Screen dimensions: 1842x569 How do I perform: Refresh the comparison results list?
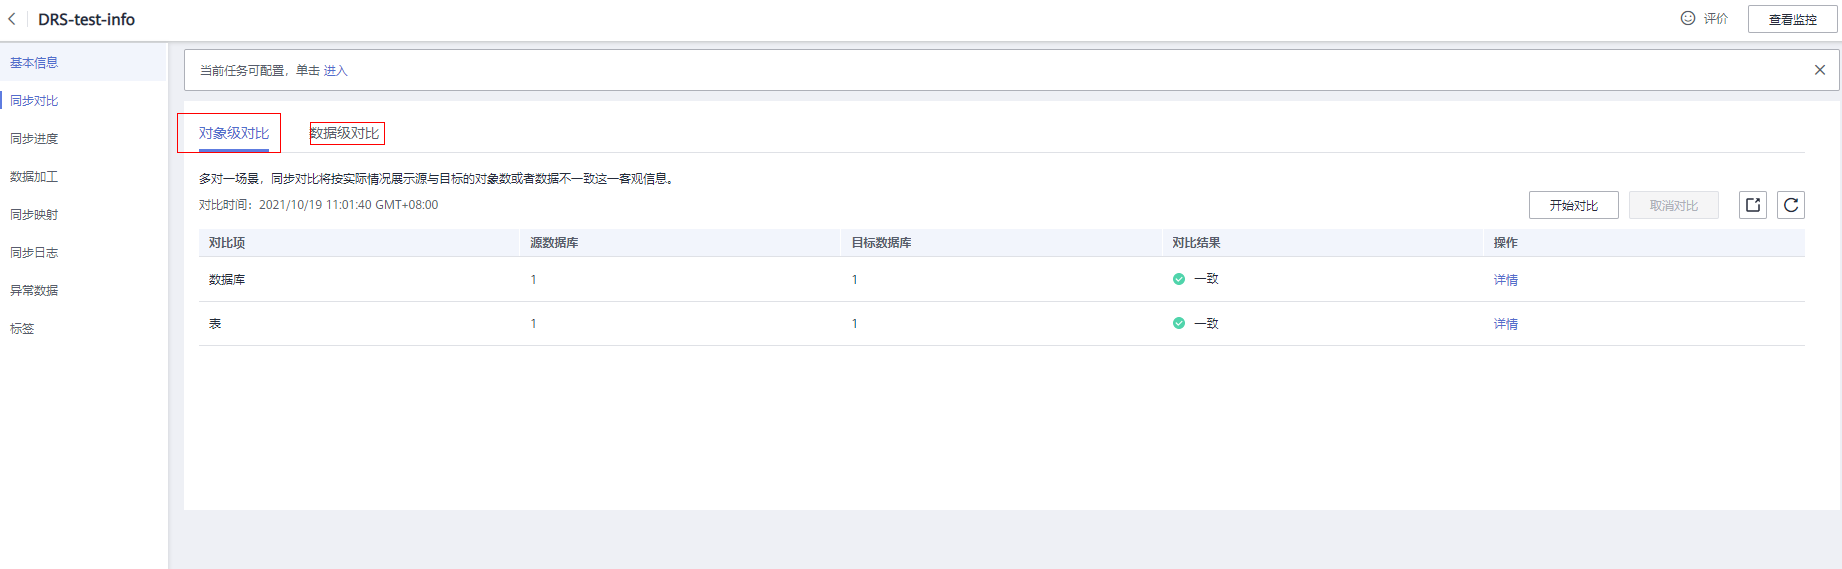point(1791,205)
